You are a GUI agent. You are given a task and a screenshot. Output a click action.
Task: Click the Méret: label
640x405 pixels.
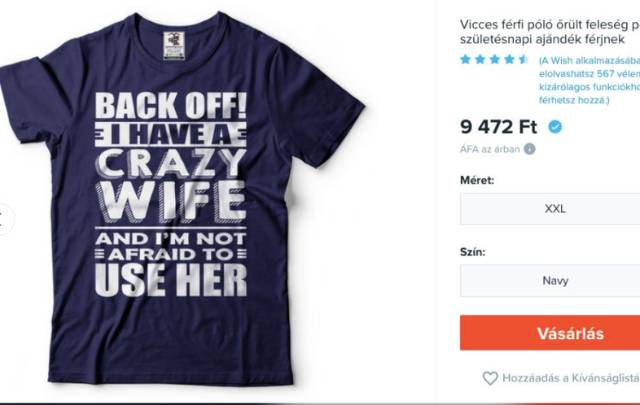point(477,180)
